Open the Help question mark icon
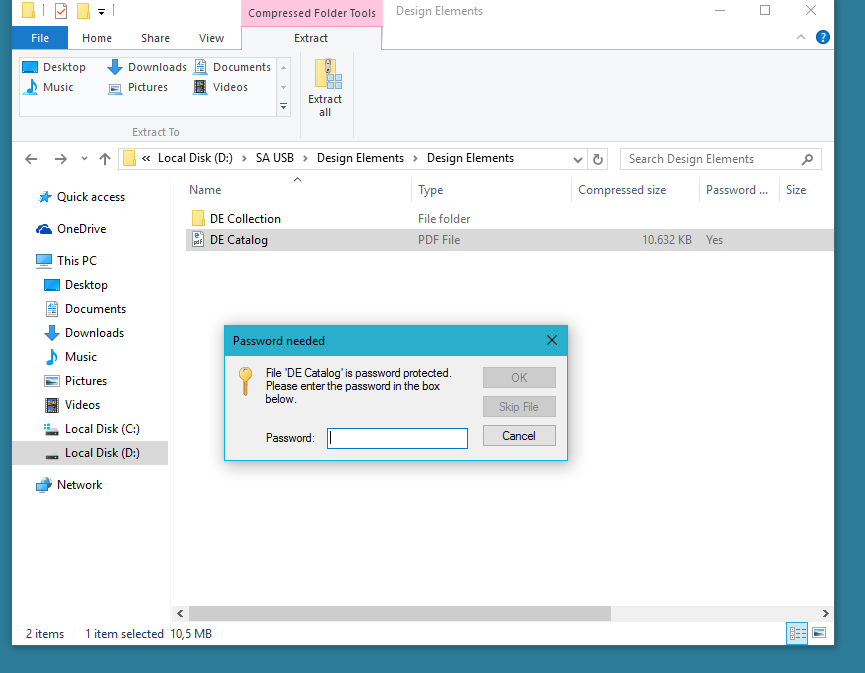The height and width of the screenshot is (673, 865). 823,38
